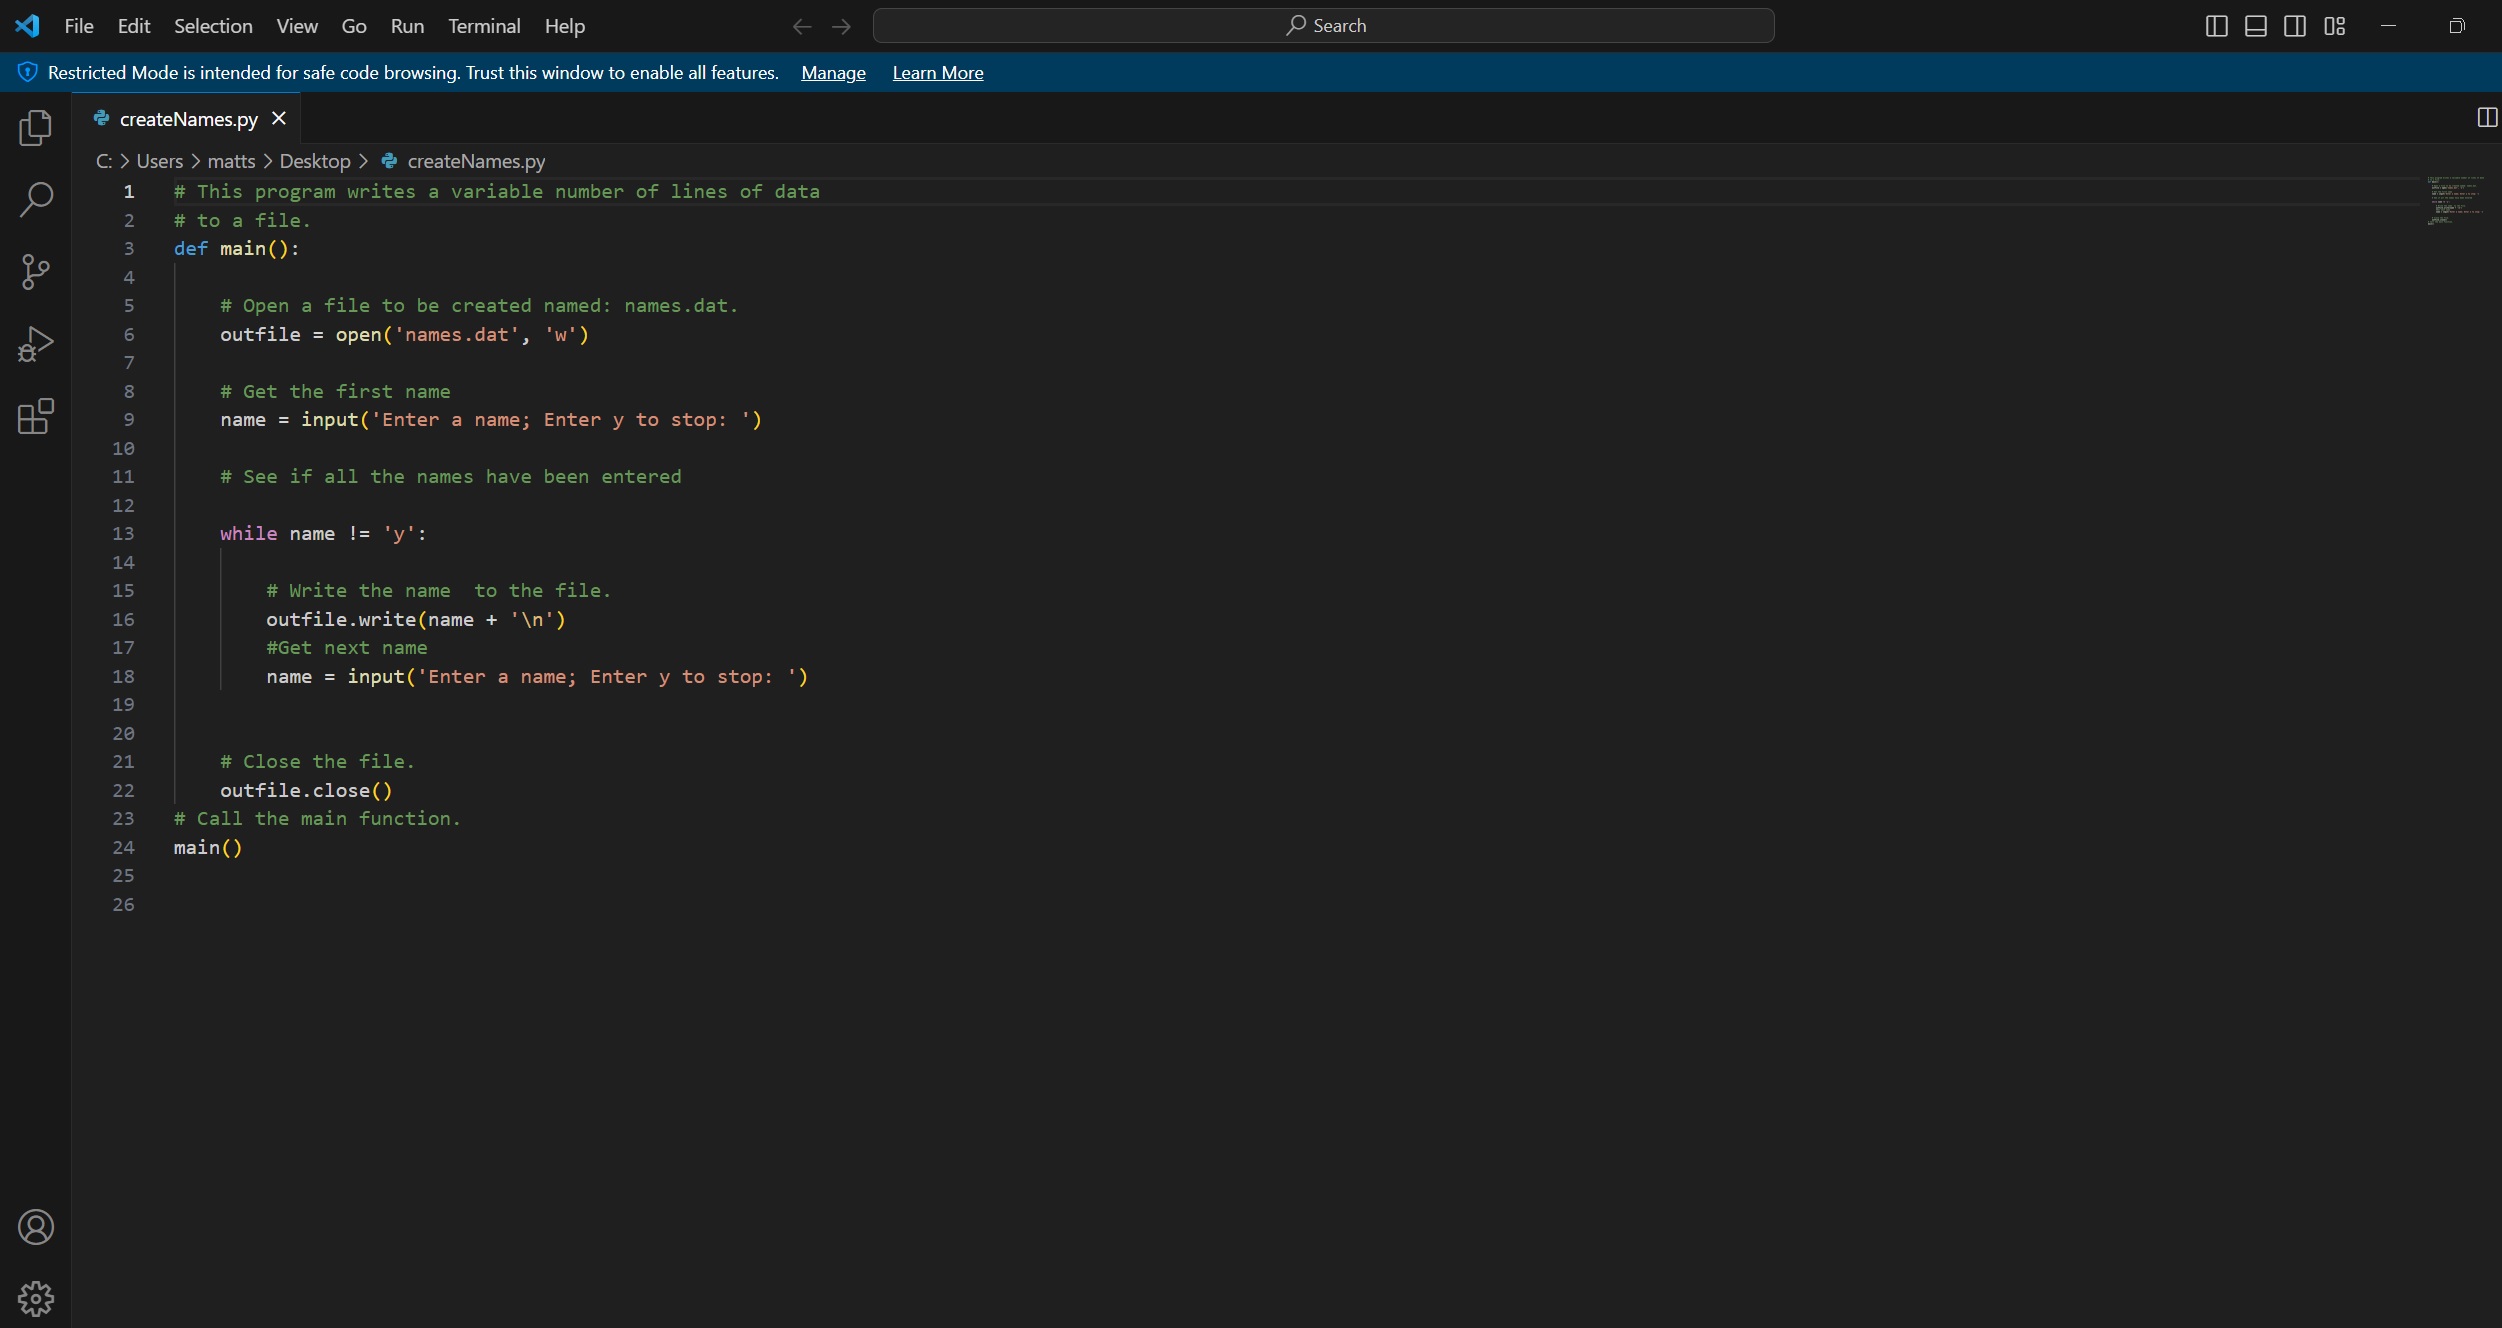This screenshot has height=1328, width=2502.
Task: Go forward with the right arrow
Action: [x=842, y=26]
